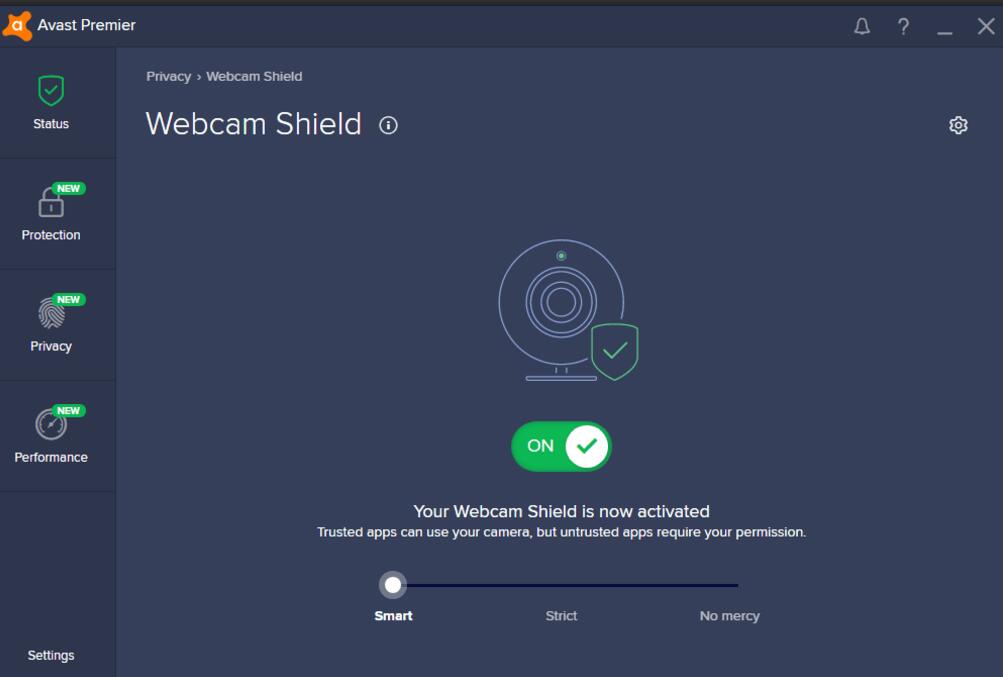The image size is (1003, 677).
Task: Go back to Privacy breadcrumb
Action: (169, 76)
